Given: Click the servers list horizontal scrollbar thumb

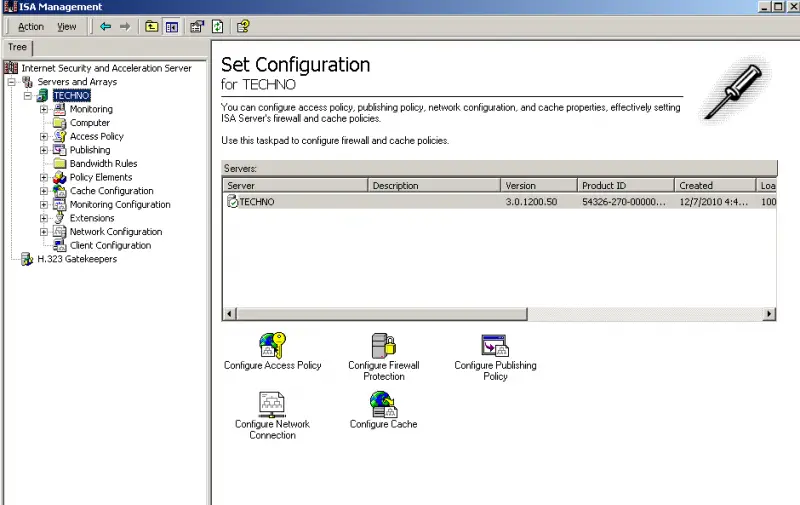Looking at the screenshot, I should [382, 314].
